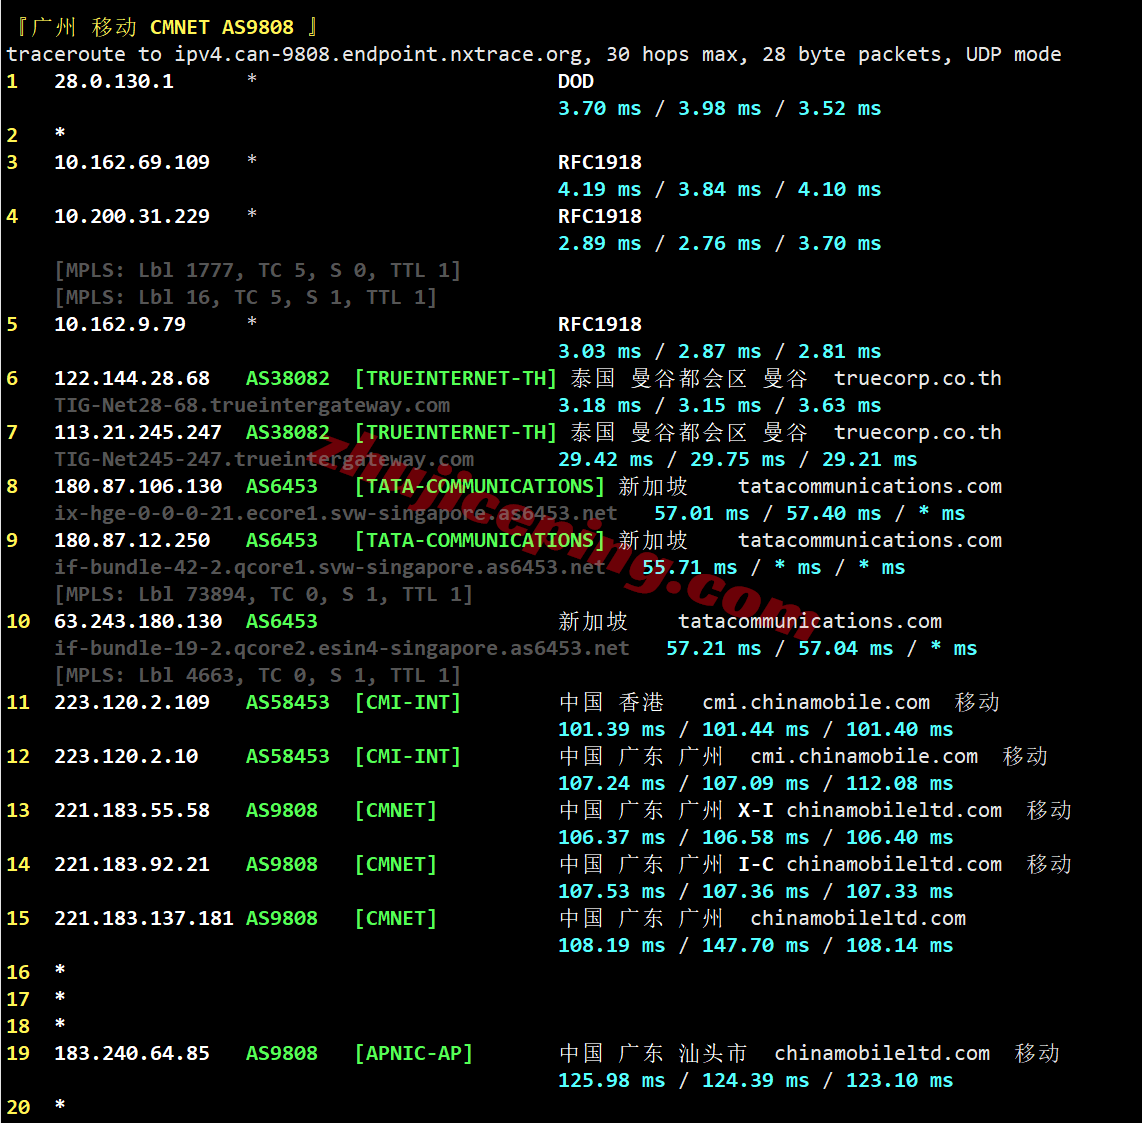Screen dimensions: 1142x1123
Task: Select the [APNIC-AP] tag on hop 19
Action: [x=414, y=1053]
